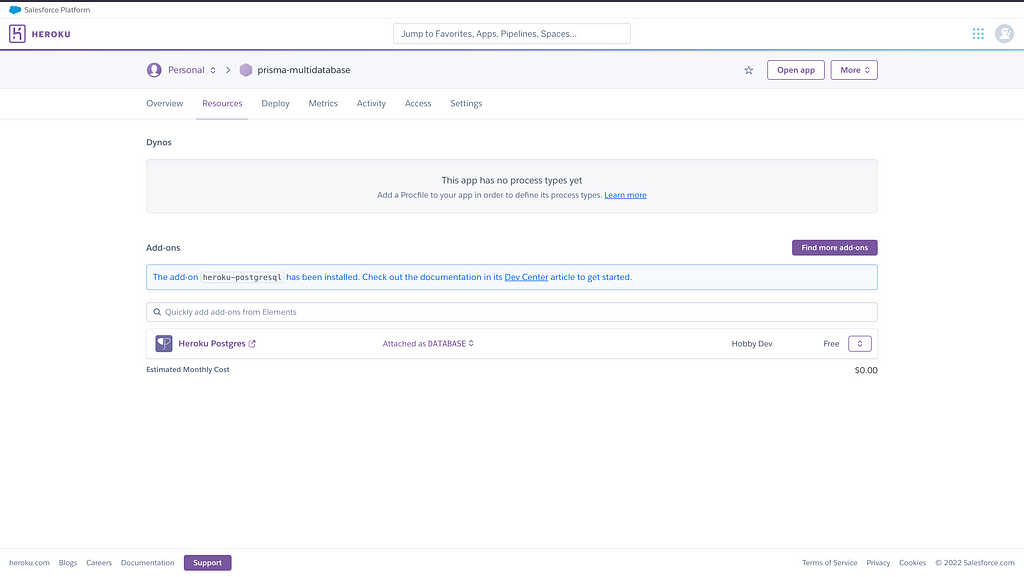1024x577 pixels.
Task: Click the Free price text
Action: (831, 343)
